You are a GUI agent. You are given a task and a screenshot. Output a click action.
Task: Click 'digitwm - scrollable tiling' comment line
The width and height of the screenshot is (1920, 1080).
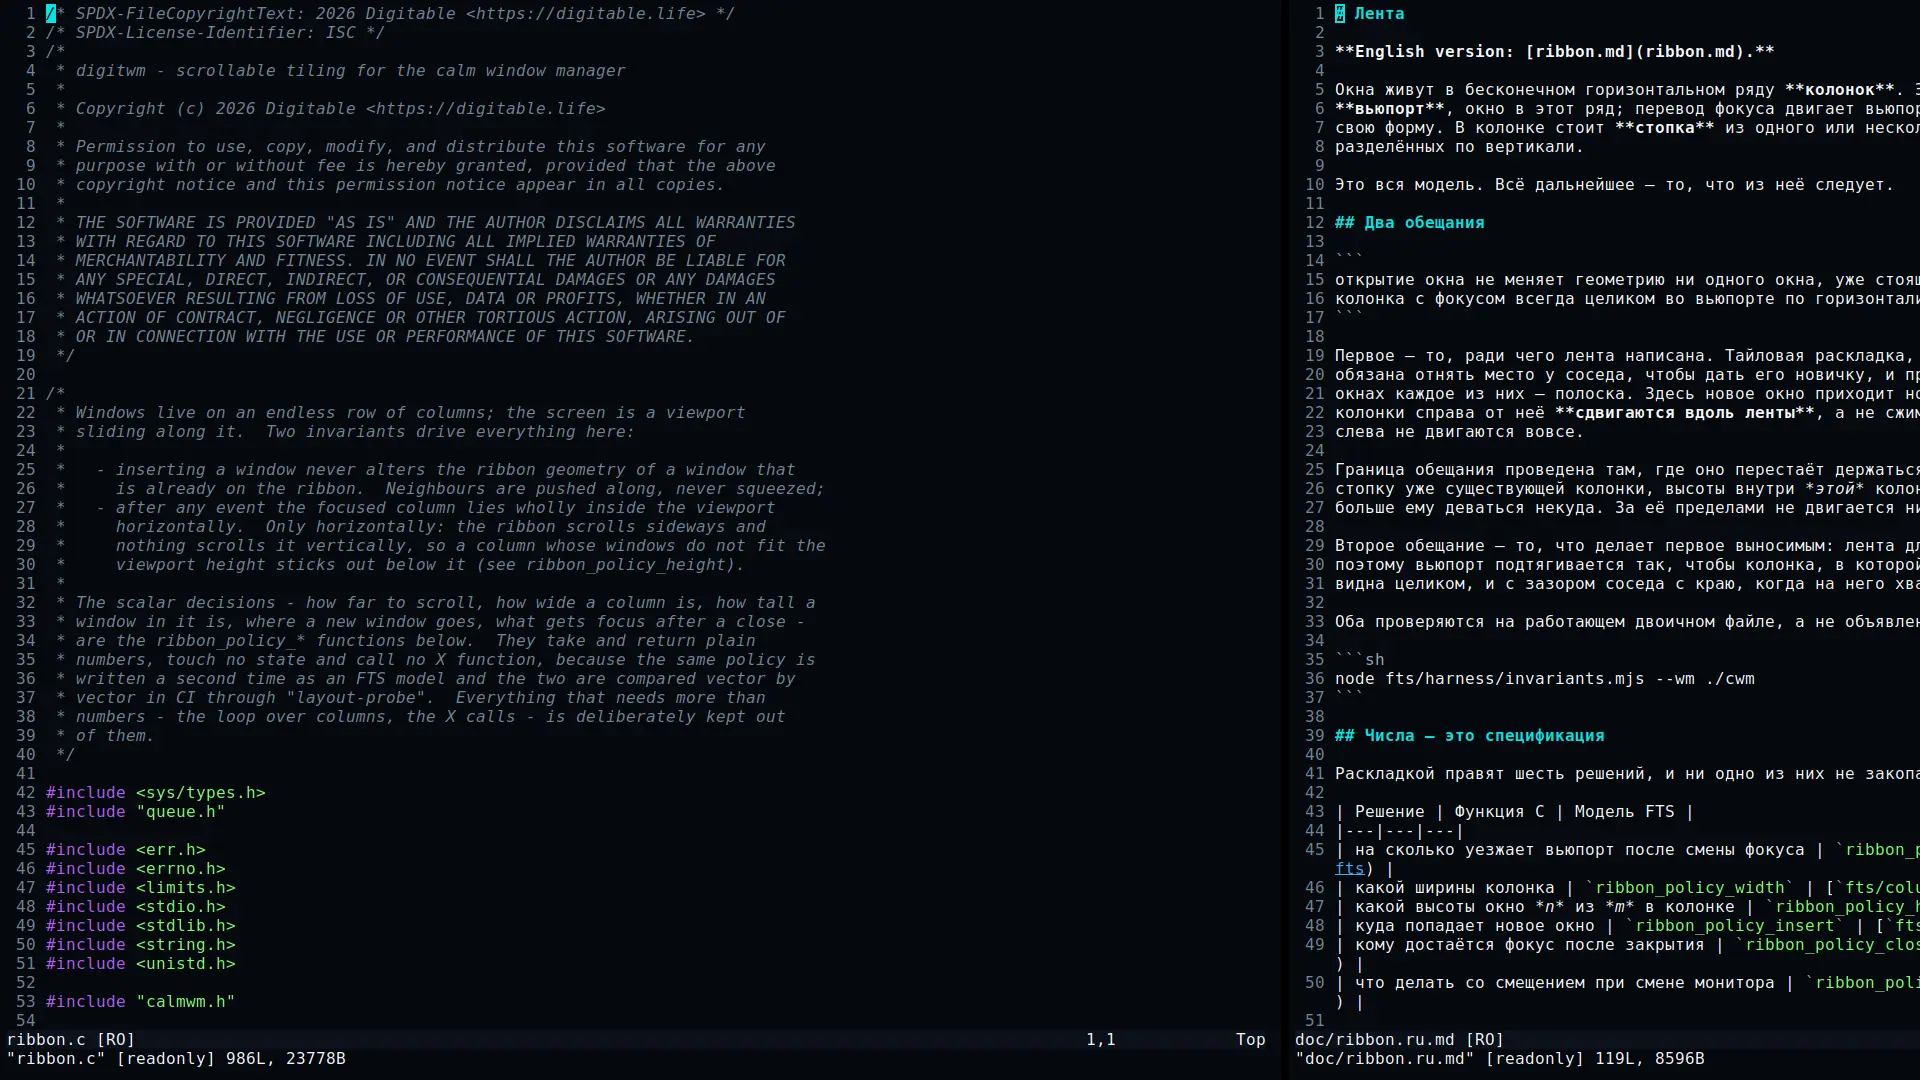coord(340,70)
